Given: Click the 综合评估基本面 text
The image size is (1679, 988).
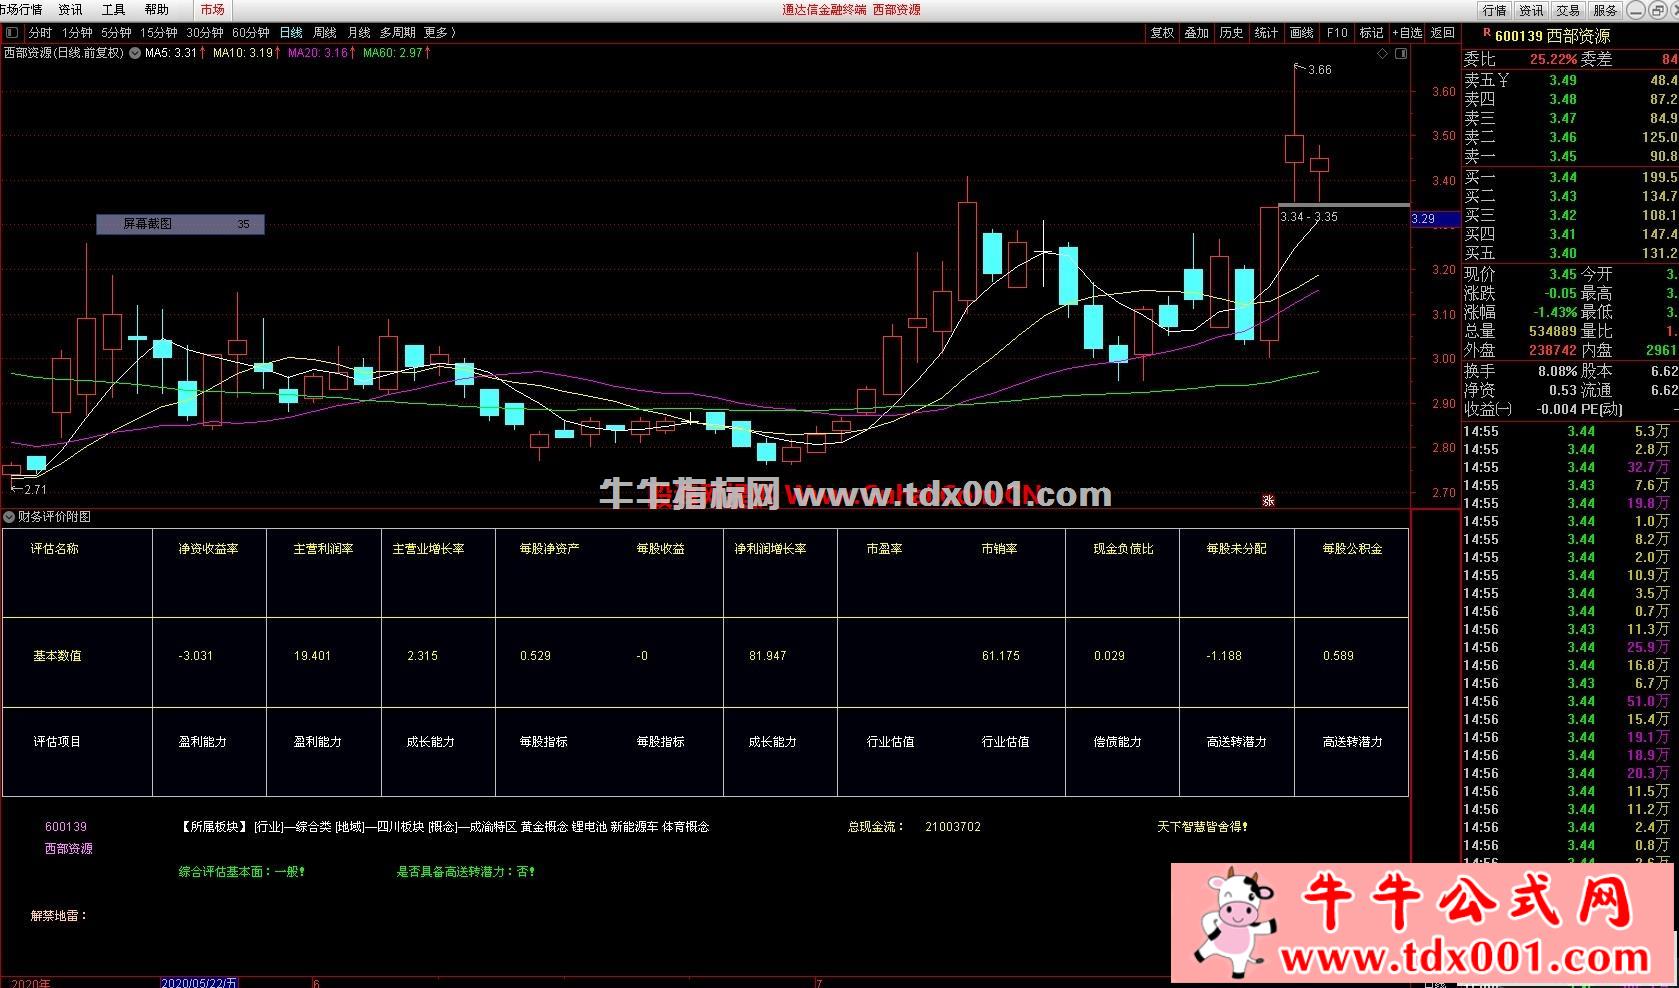Looking at the screenshot, I should tap(241, 872).
